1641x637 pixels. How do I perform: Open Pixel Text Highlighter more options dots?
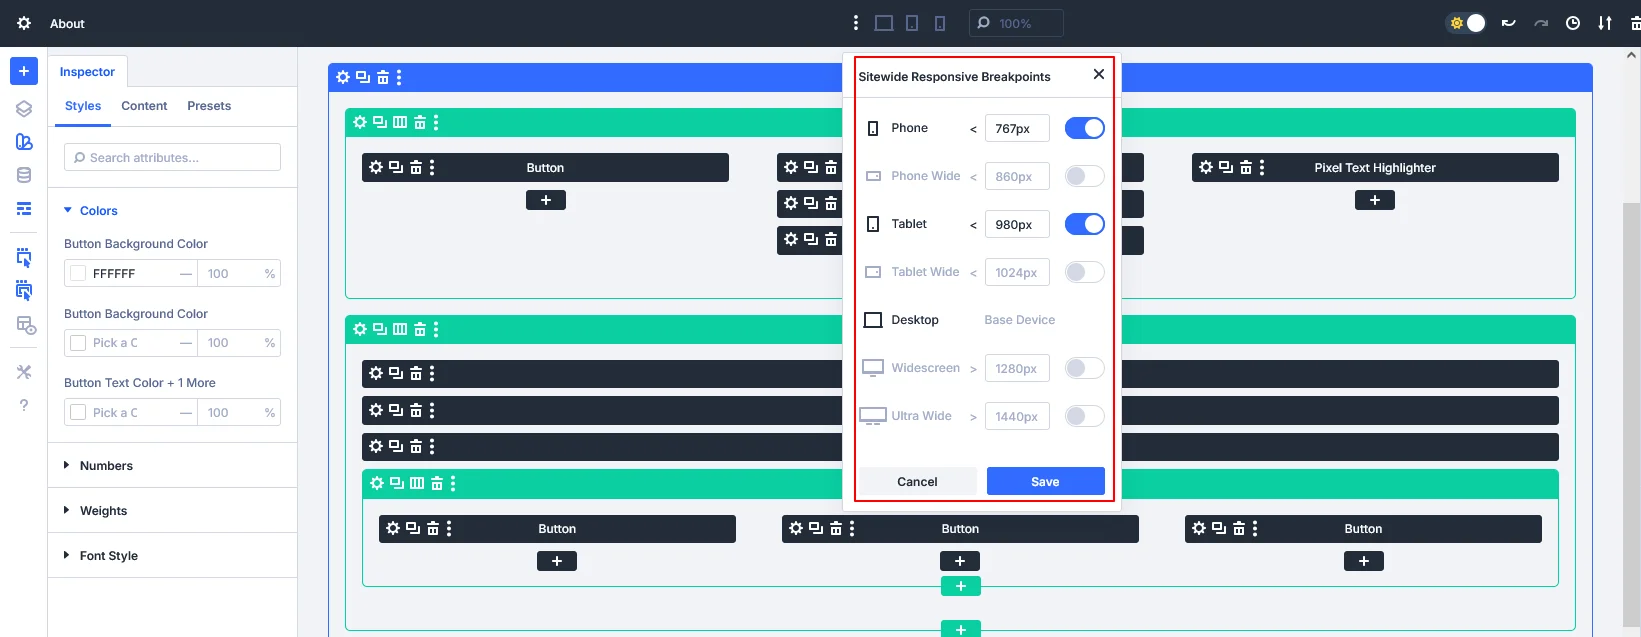[x=1262, y=167]
